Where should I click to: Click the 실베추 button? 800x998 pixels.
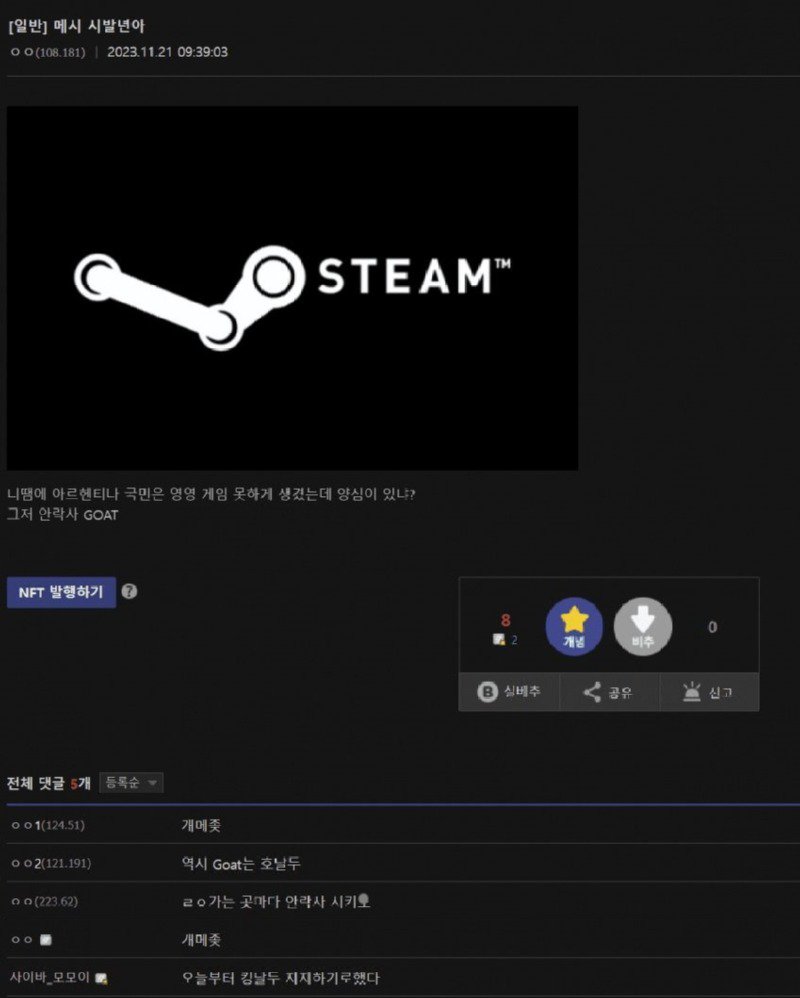click(x=509, y=692)
